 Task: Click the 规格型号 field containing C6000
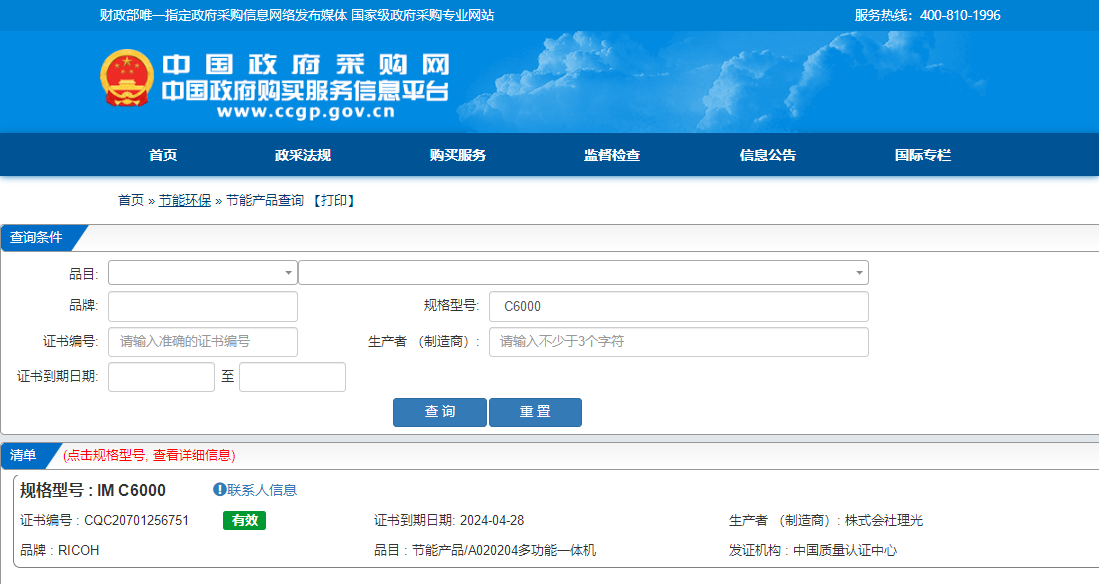pos(678,306)
